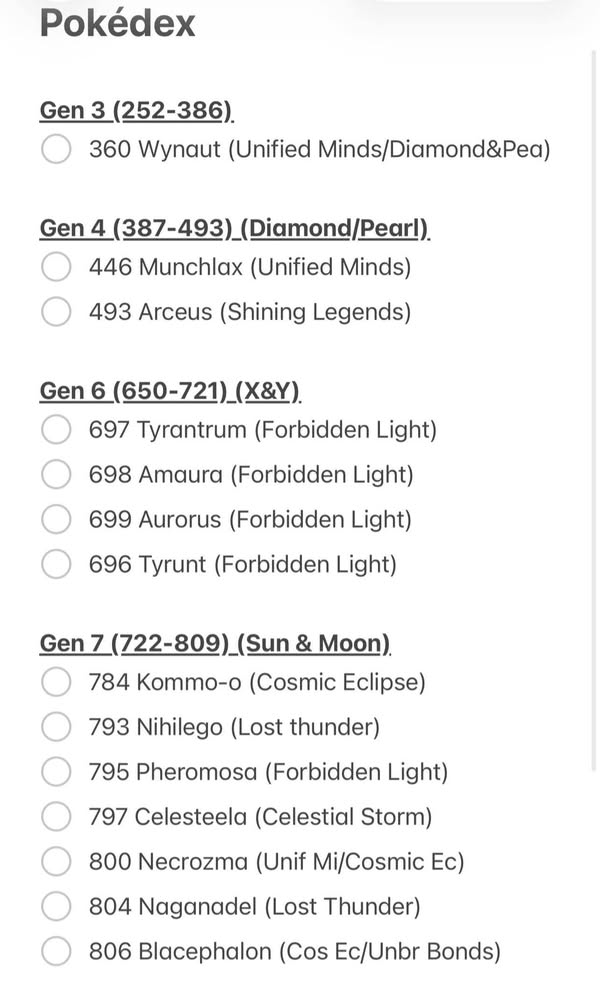Select the Gen 3 (252-386) heading
600x1004 pixels.
click(136, 111)
